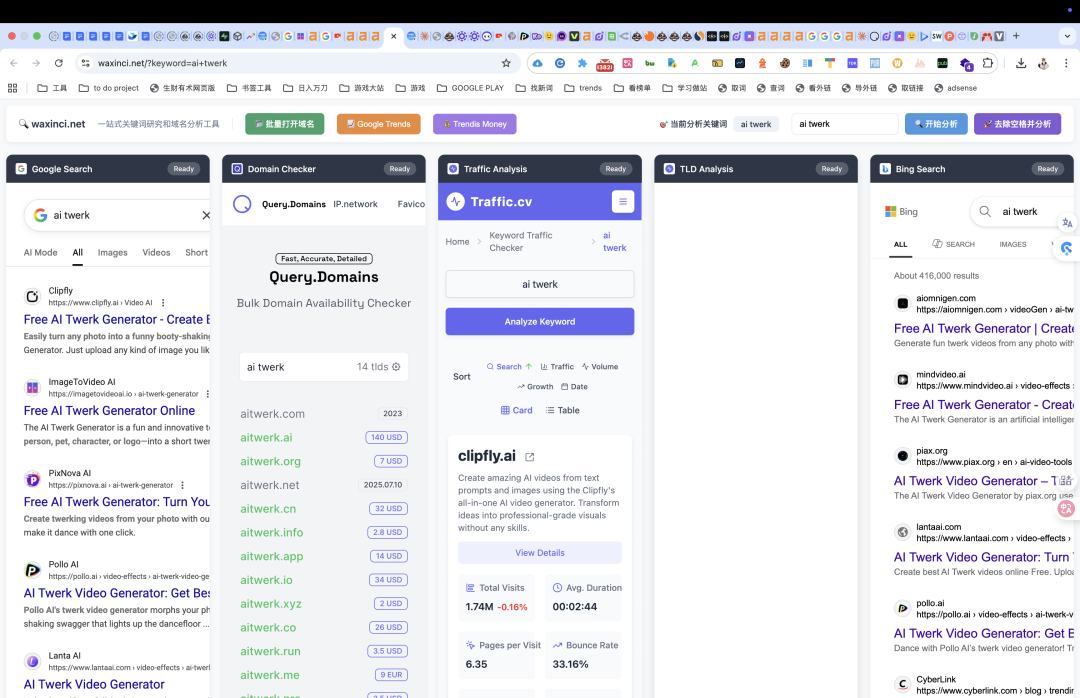The height and width of the screenshot is (698, 1080).
Task: Sort results by Date
Action: pos(574,387)
